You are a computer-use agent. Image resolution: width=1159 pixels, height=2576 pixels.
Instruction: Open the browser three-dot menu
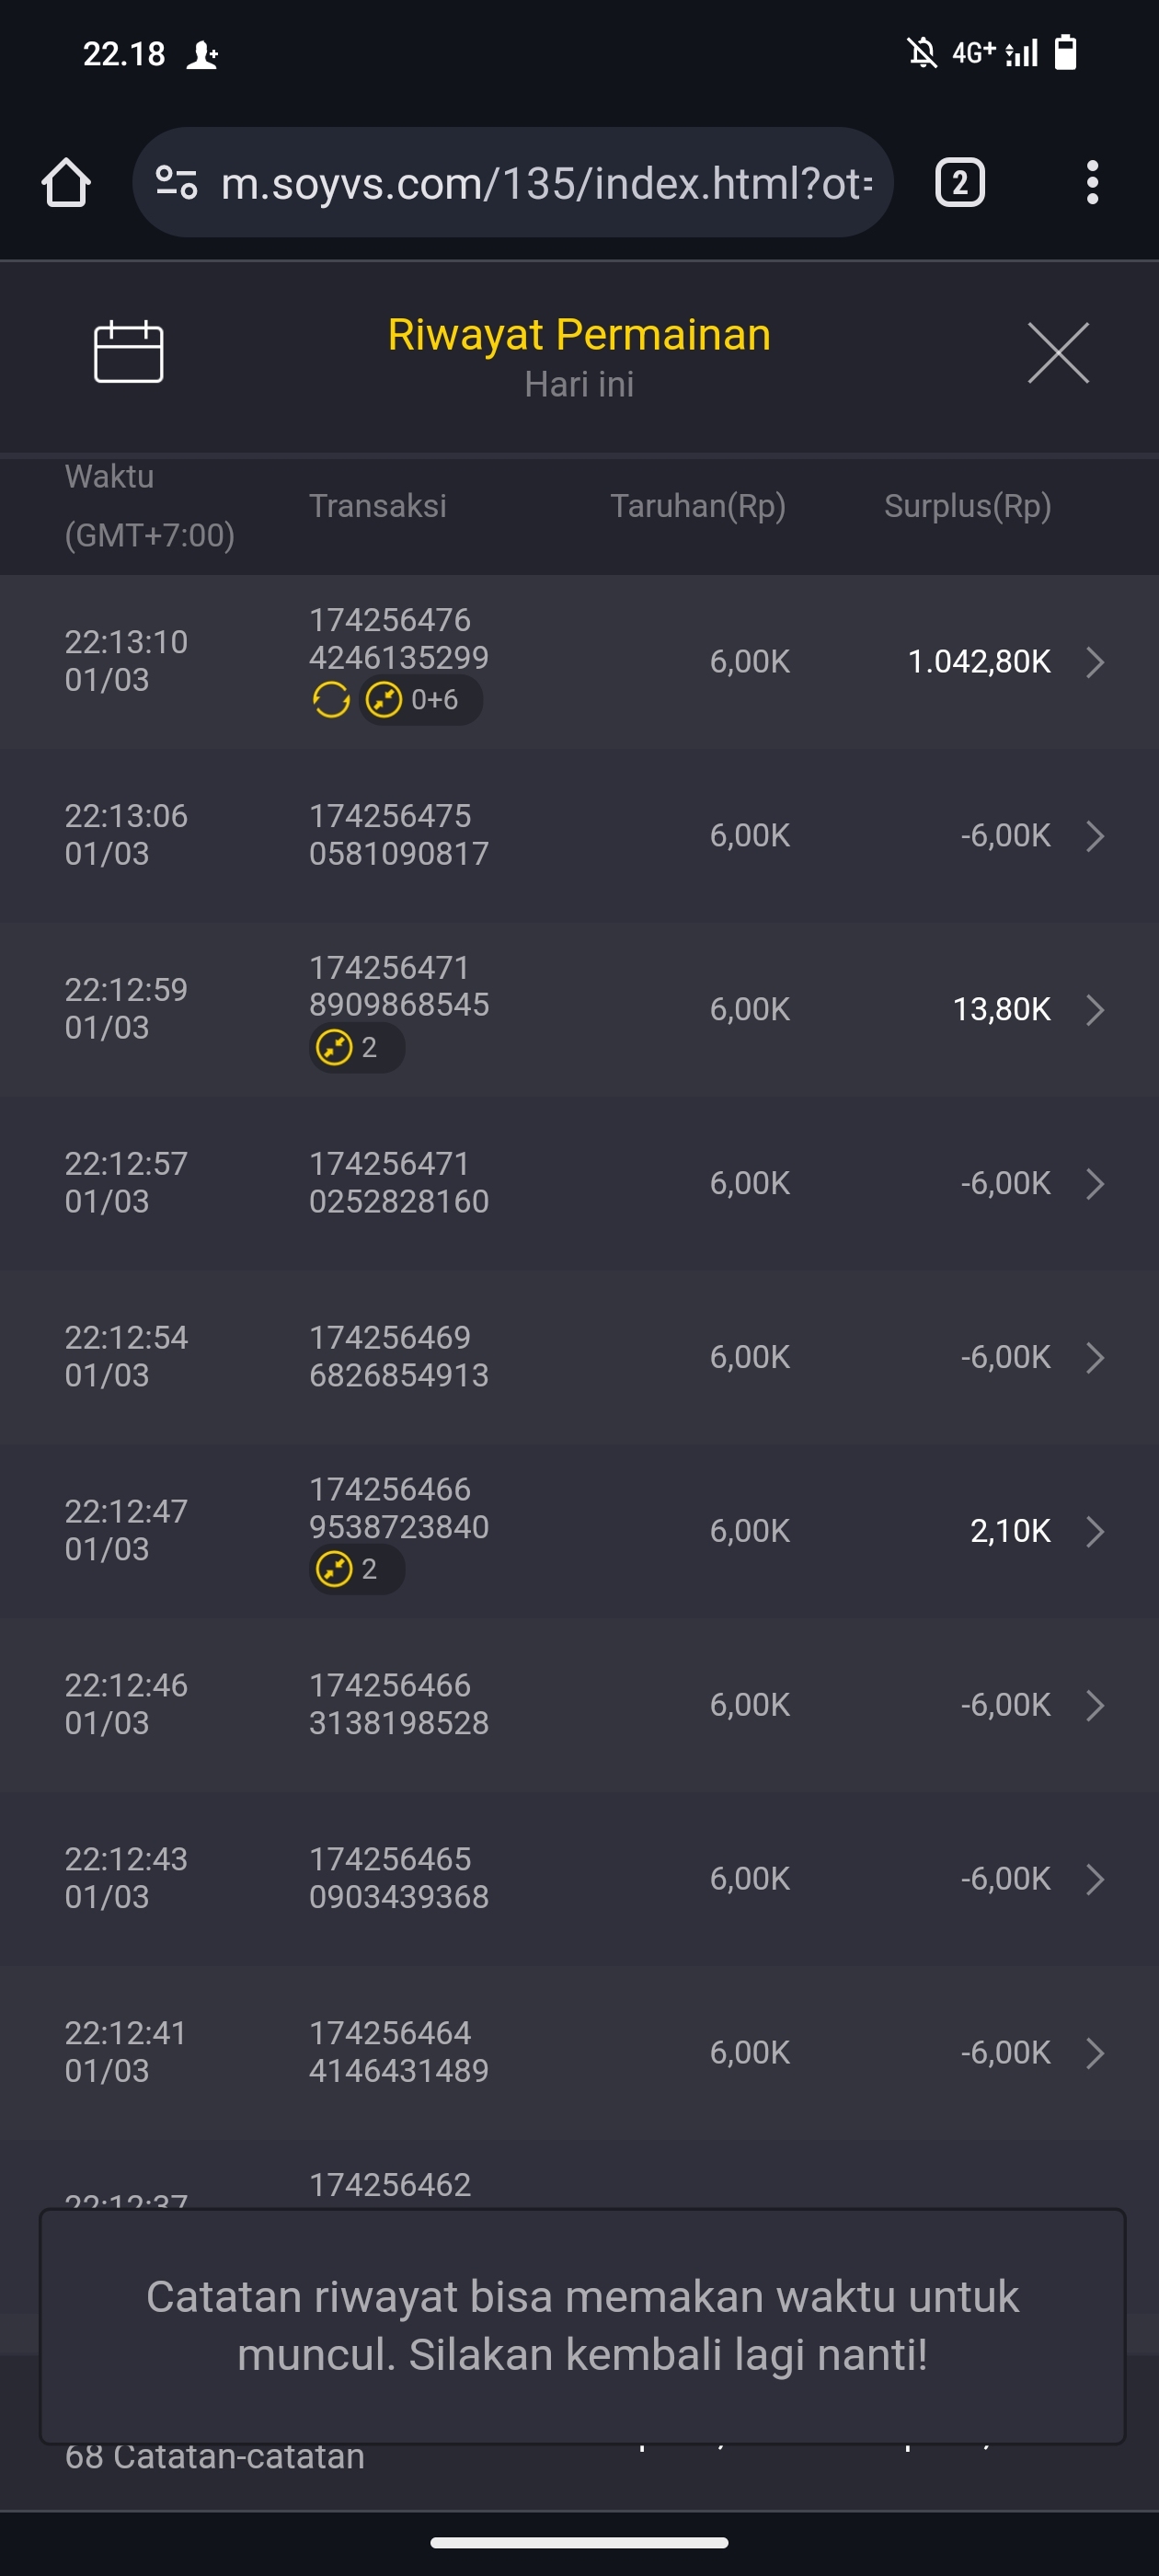[x=1092, y=183]
